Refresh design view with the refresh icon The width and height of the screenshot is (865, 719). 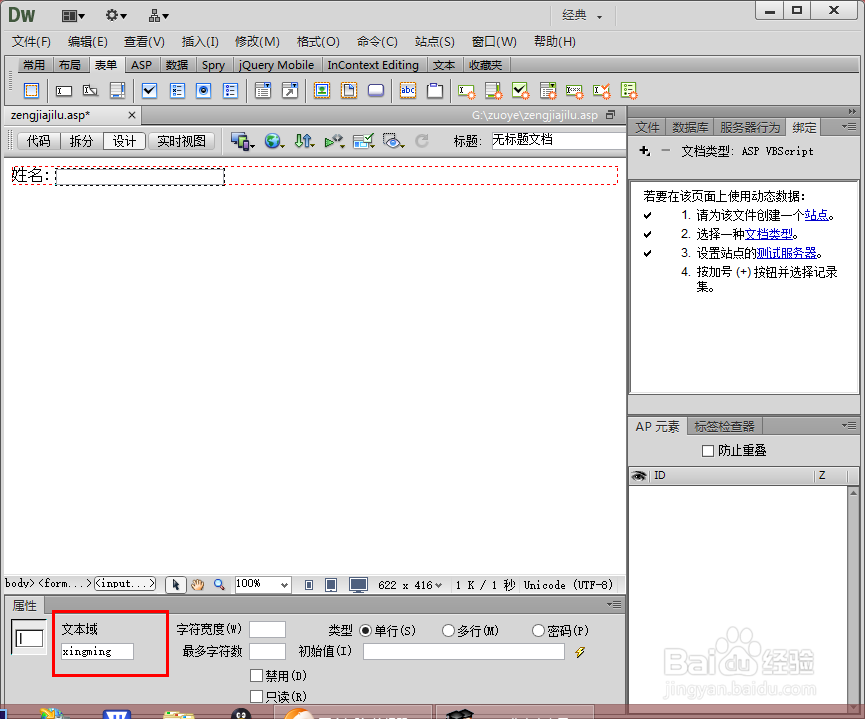[x=422, y=141]
